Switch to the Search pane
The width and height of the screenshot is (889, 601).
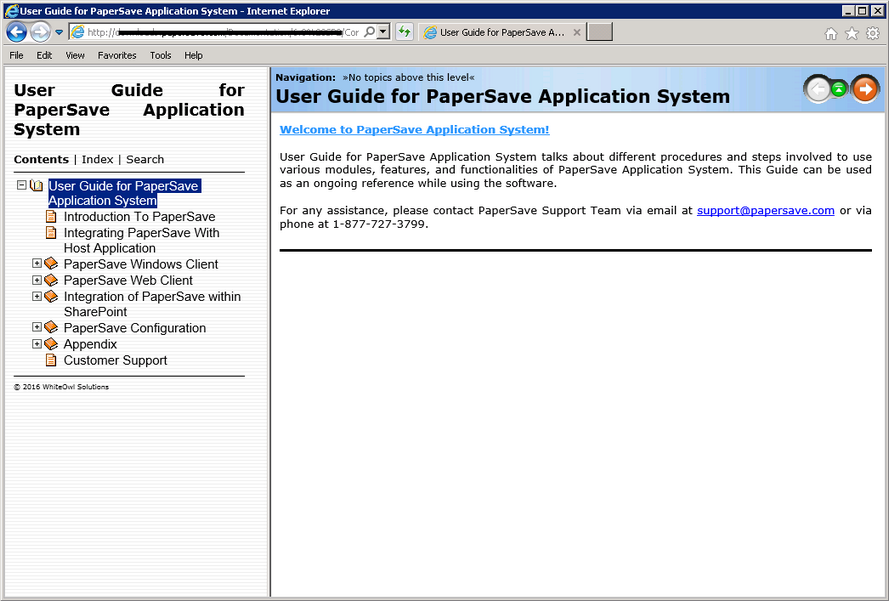[145, 159]
